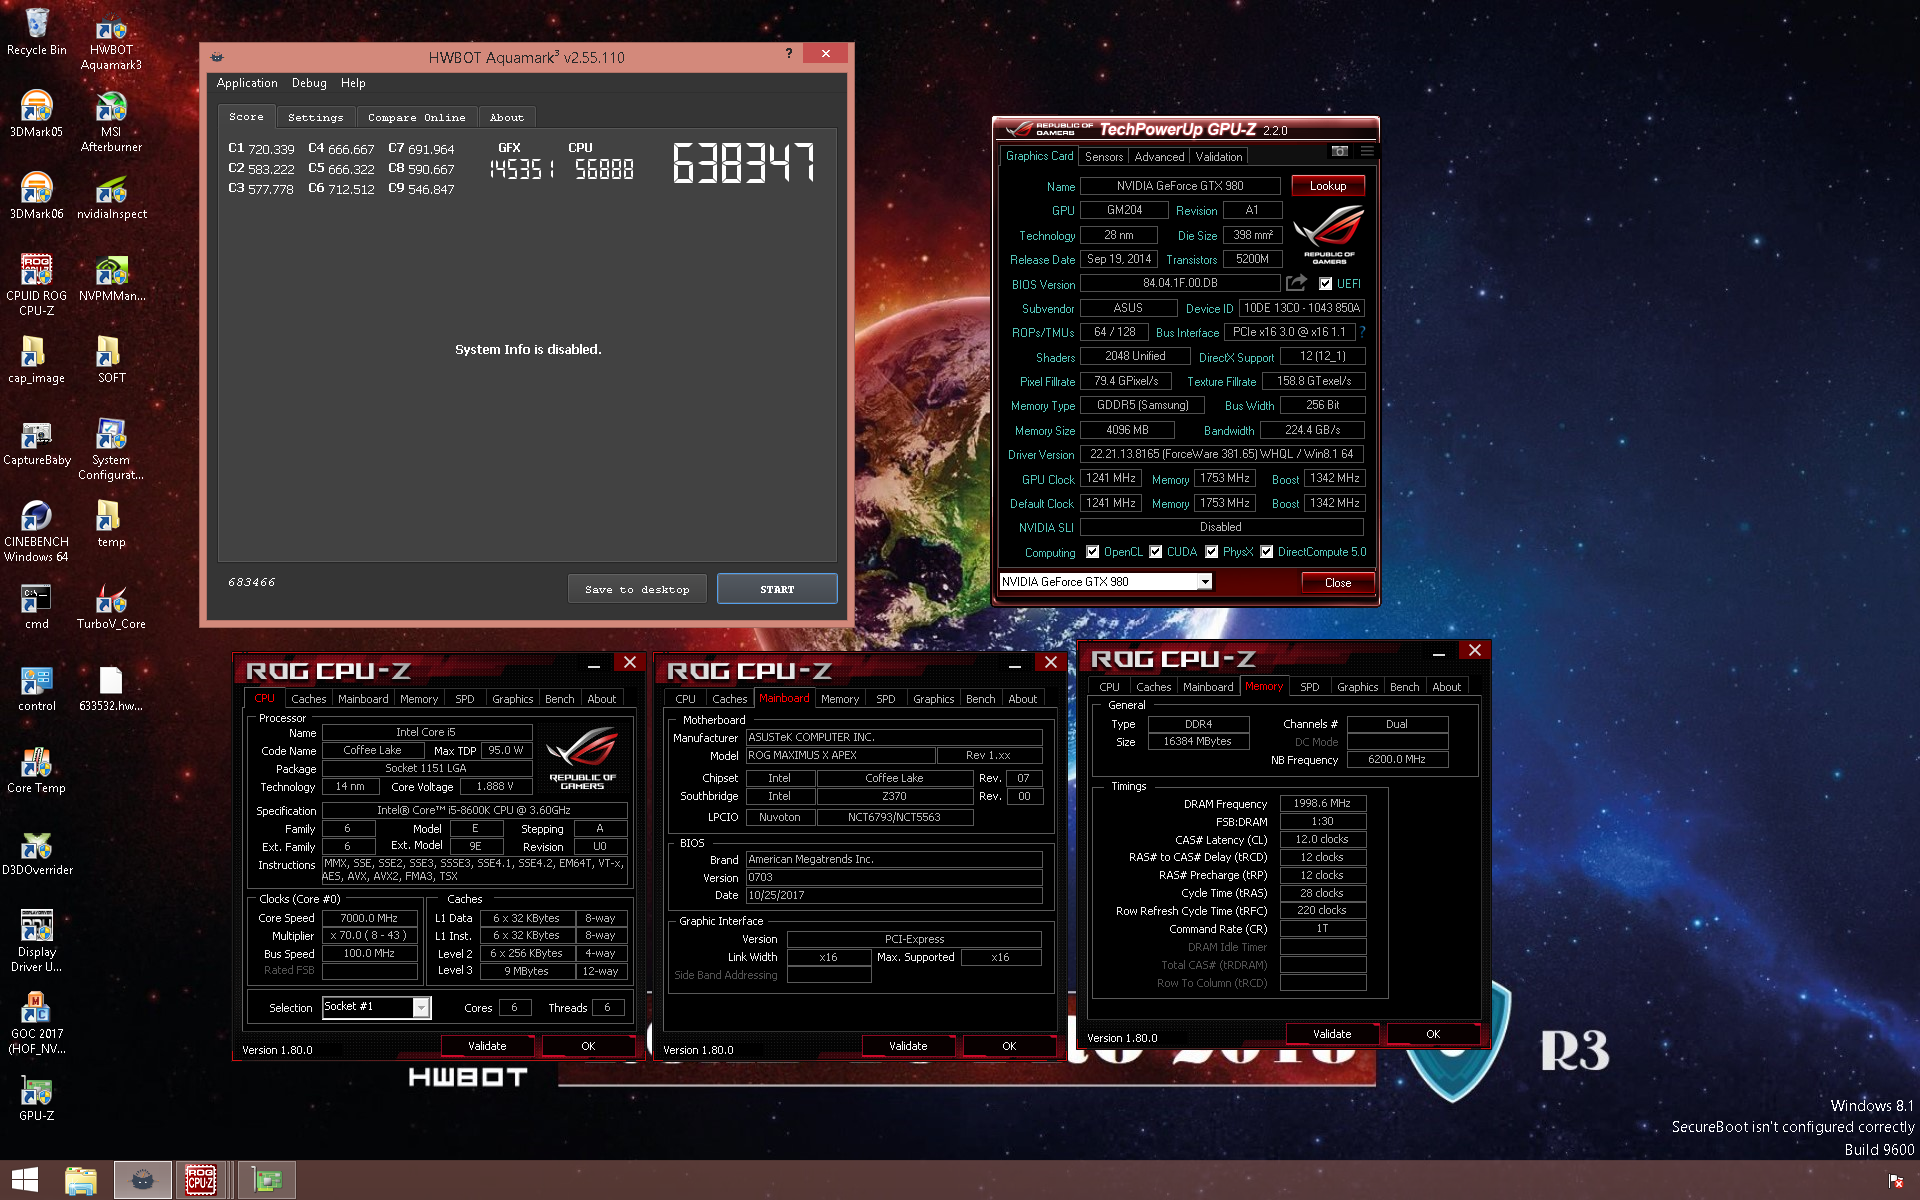Click the Action Center flag tray icon
Image resolution: width=1920 pixels, height=1200 pixels.
point(1895,1181)
